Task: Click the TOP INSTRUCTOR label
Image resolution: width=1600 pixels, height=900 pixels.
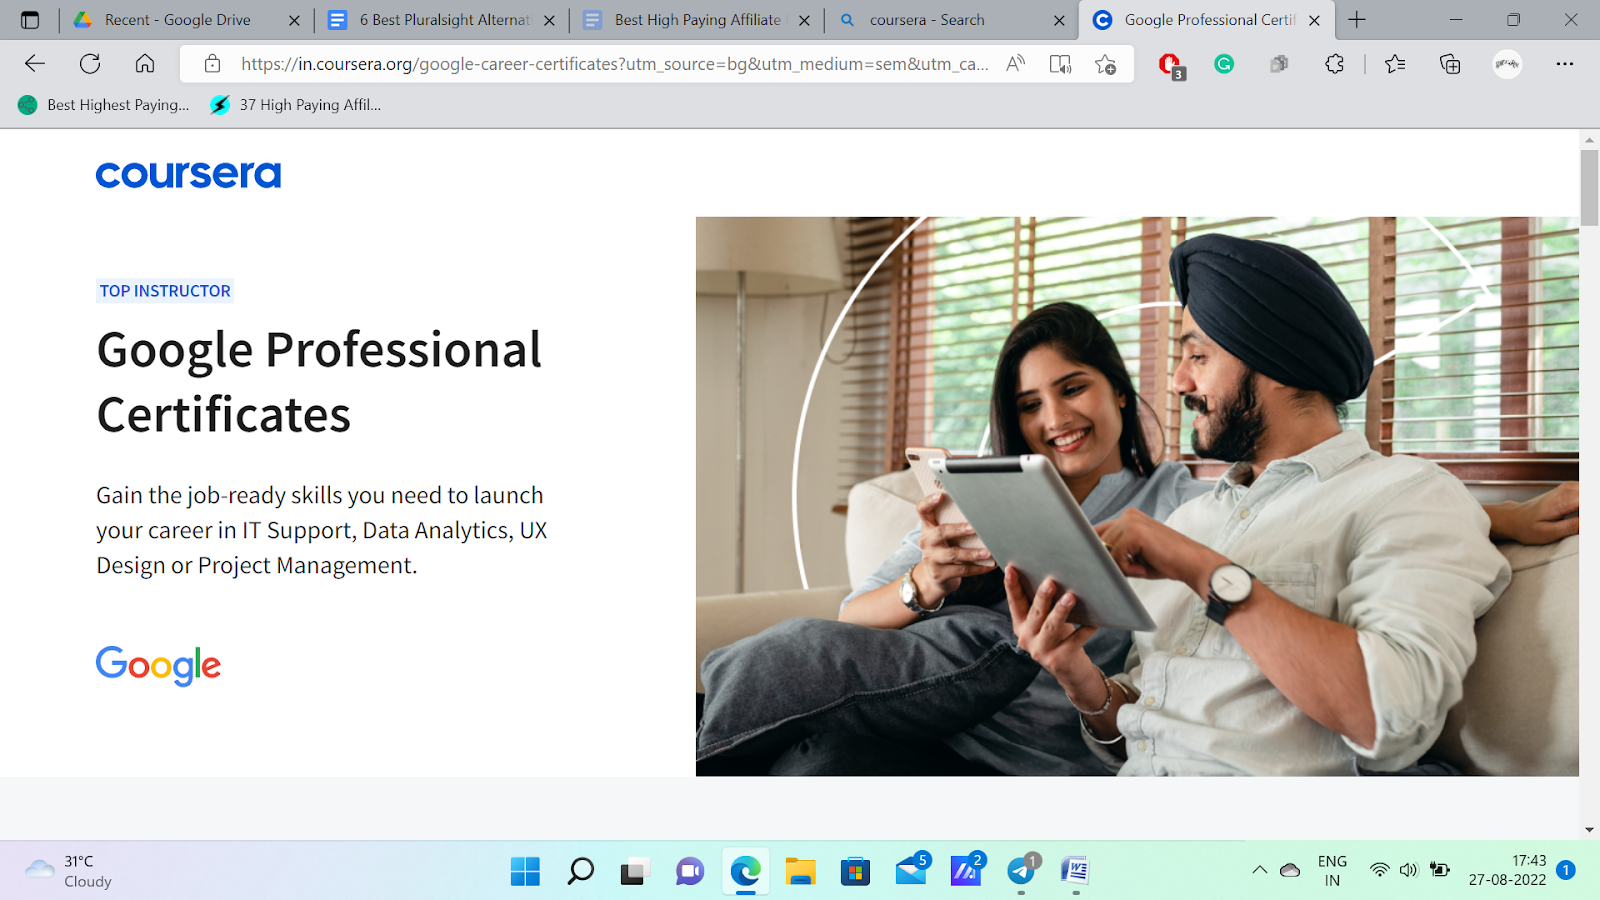Action: click(165, 291)
